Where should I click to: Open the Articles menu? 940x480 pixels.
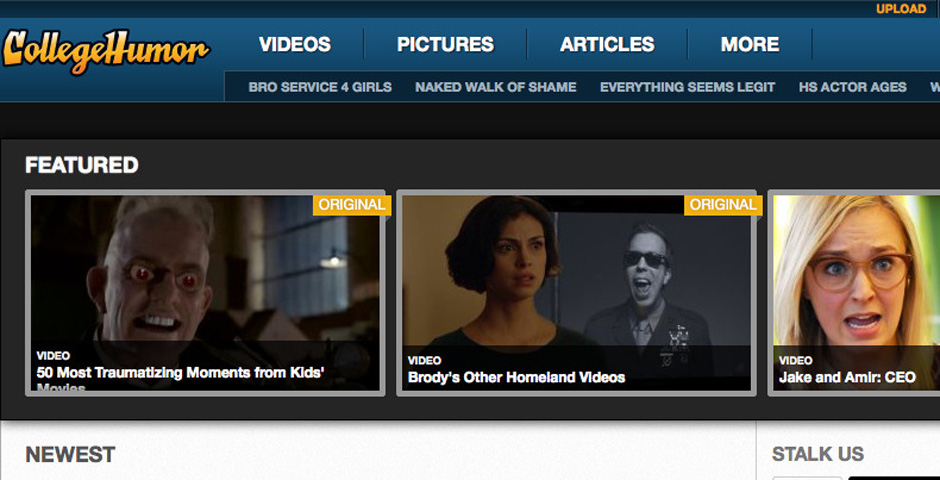[x=607, y=44]
